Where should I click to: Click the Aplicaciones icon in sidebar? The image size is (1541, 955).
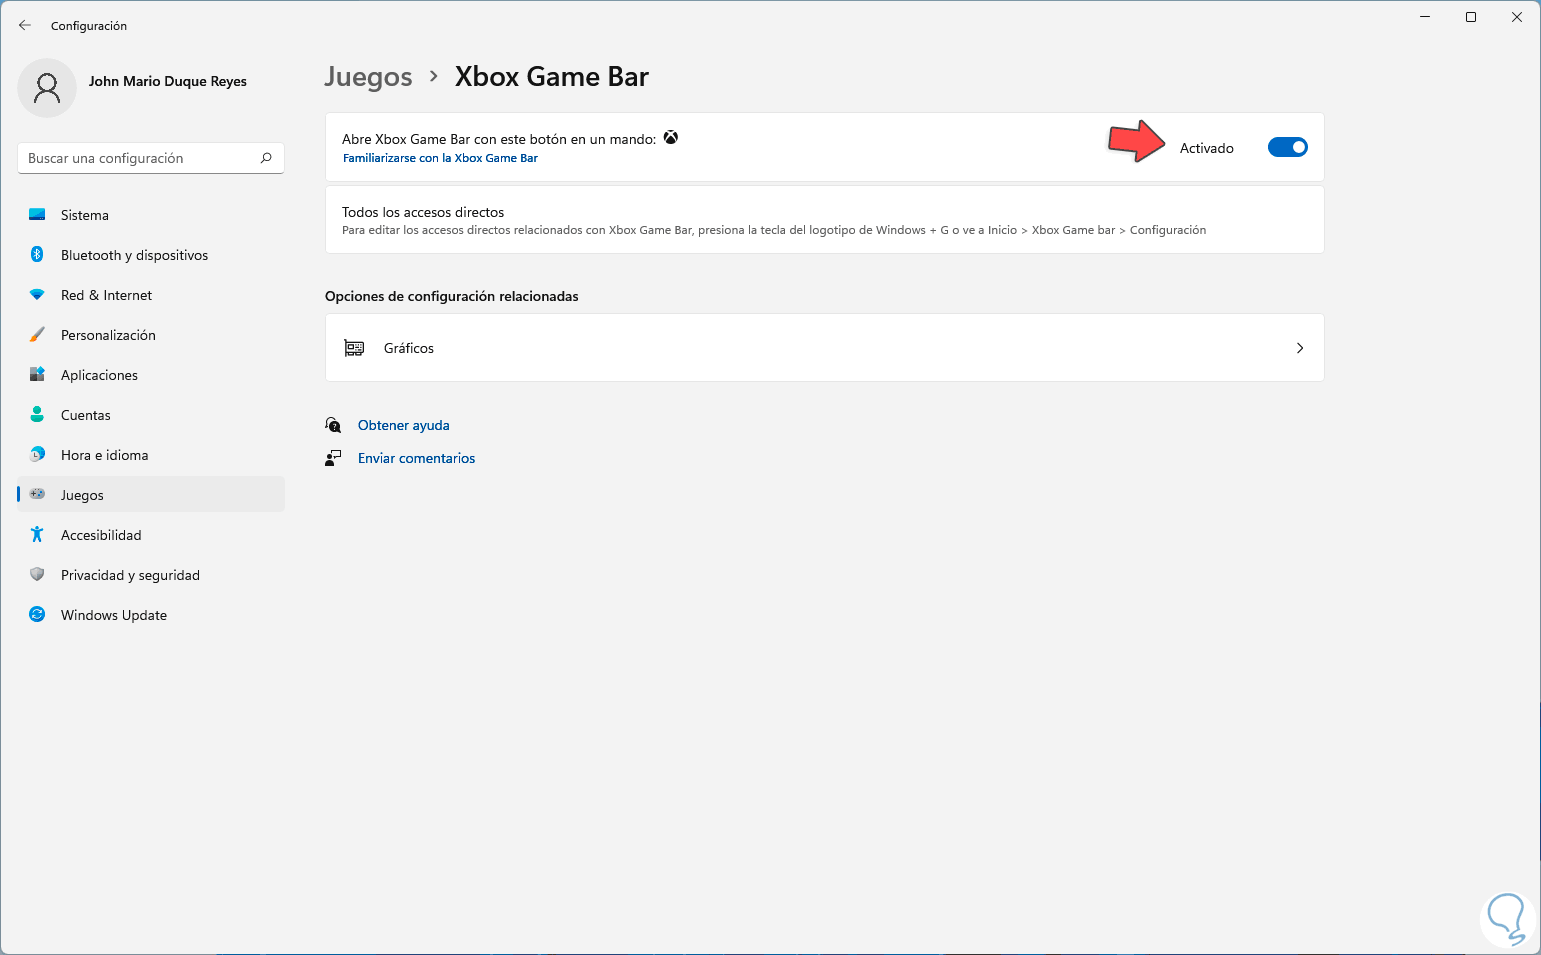click(37, 375)
